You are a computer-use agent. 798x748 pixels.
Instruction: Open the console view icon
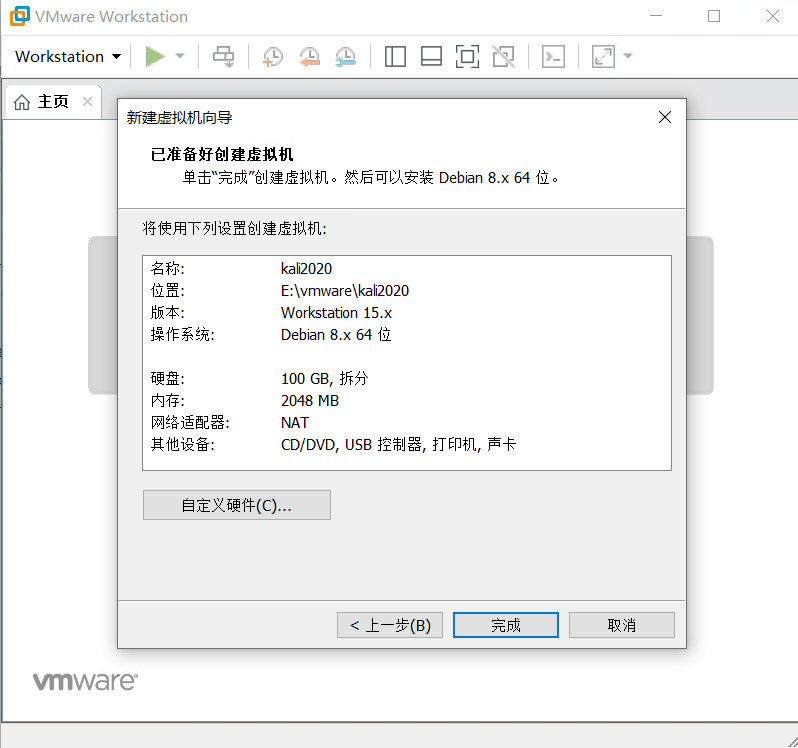(x=553, y=56)
